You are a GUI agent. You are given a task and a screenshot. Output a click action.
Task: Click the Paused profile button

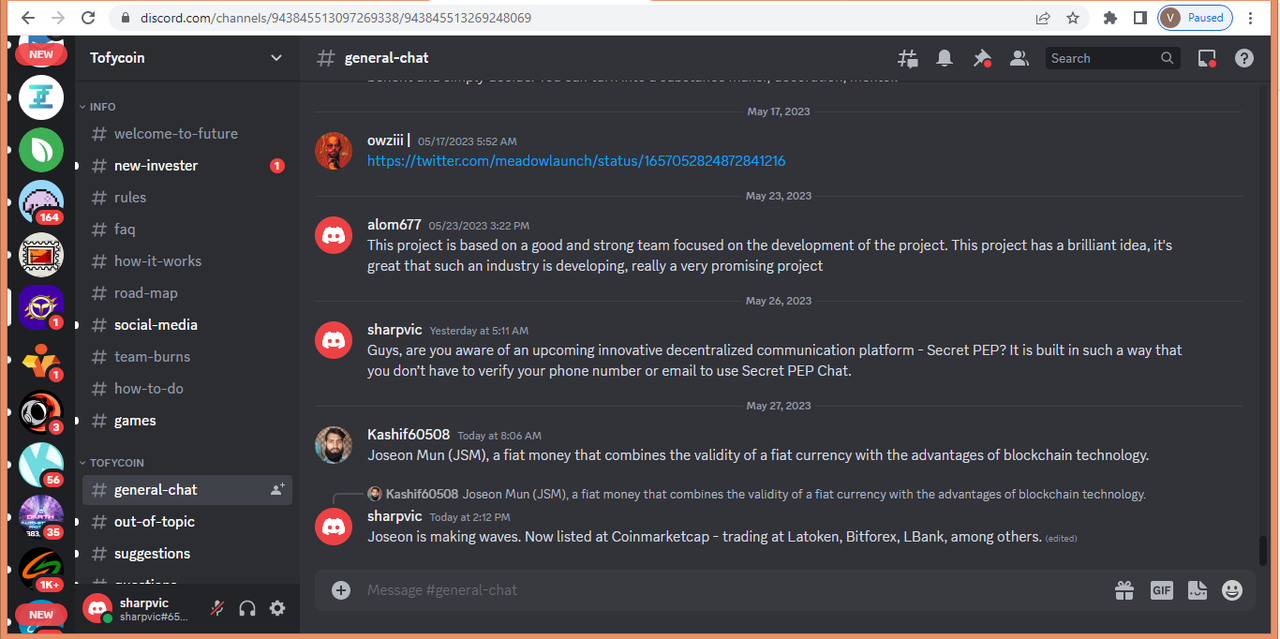(1195, 18)
